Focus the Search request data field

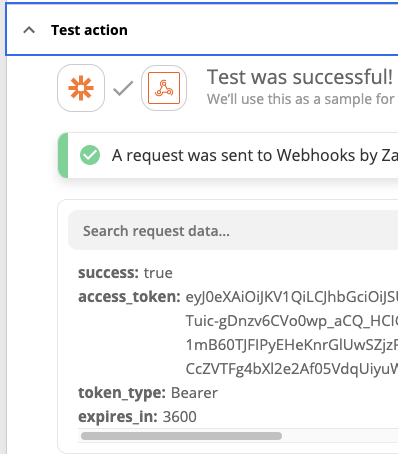(233, 230)
